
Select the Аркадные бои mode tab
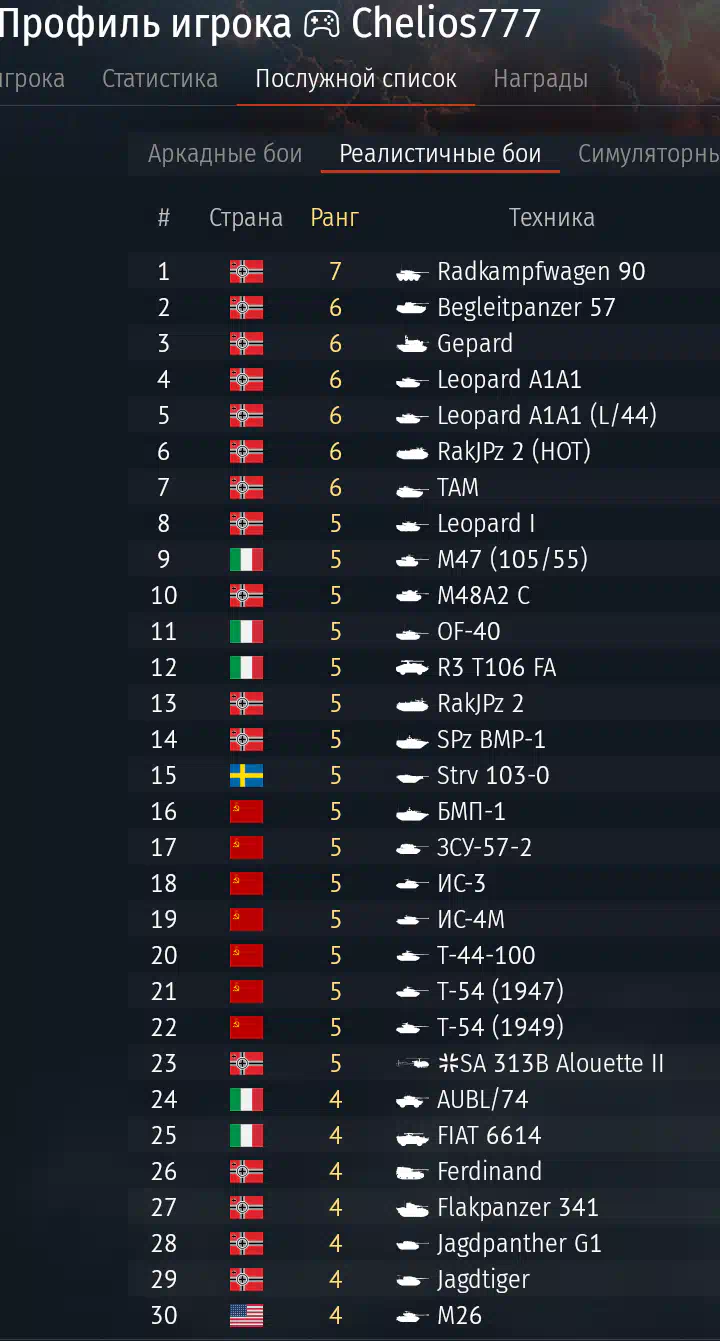click(225, 154)
